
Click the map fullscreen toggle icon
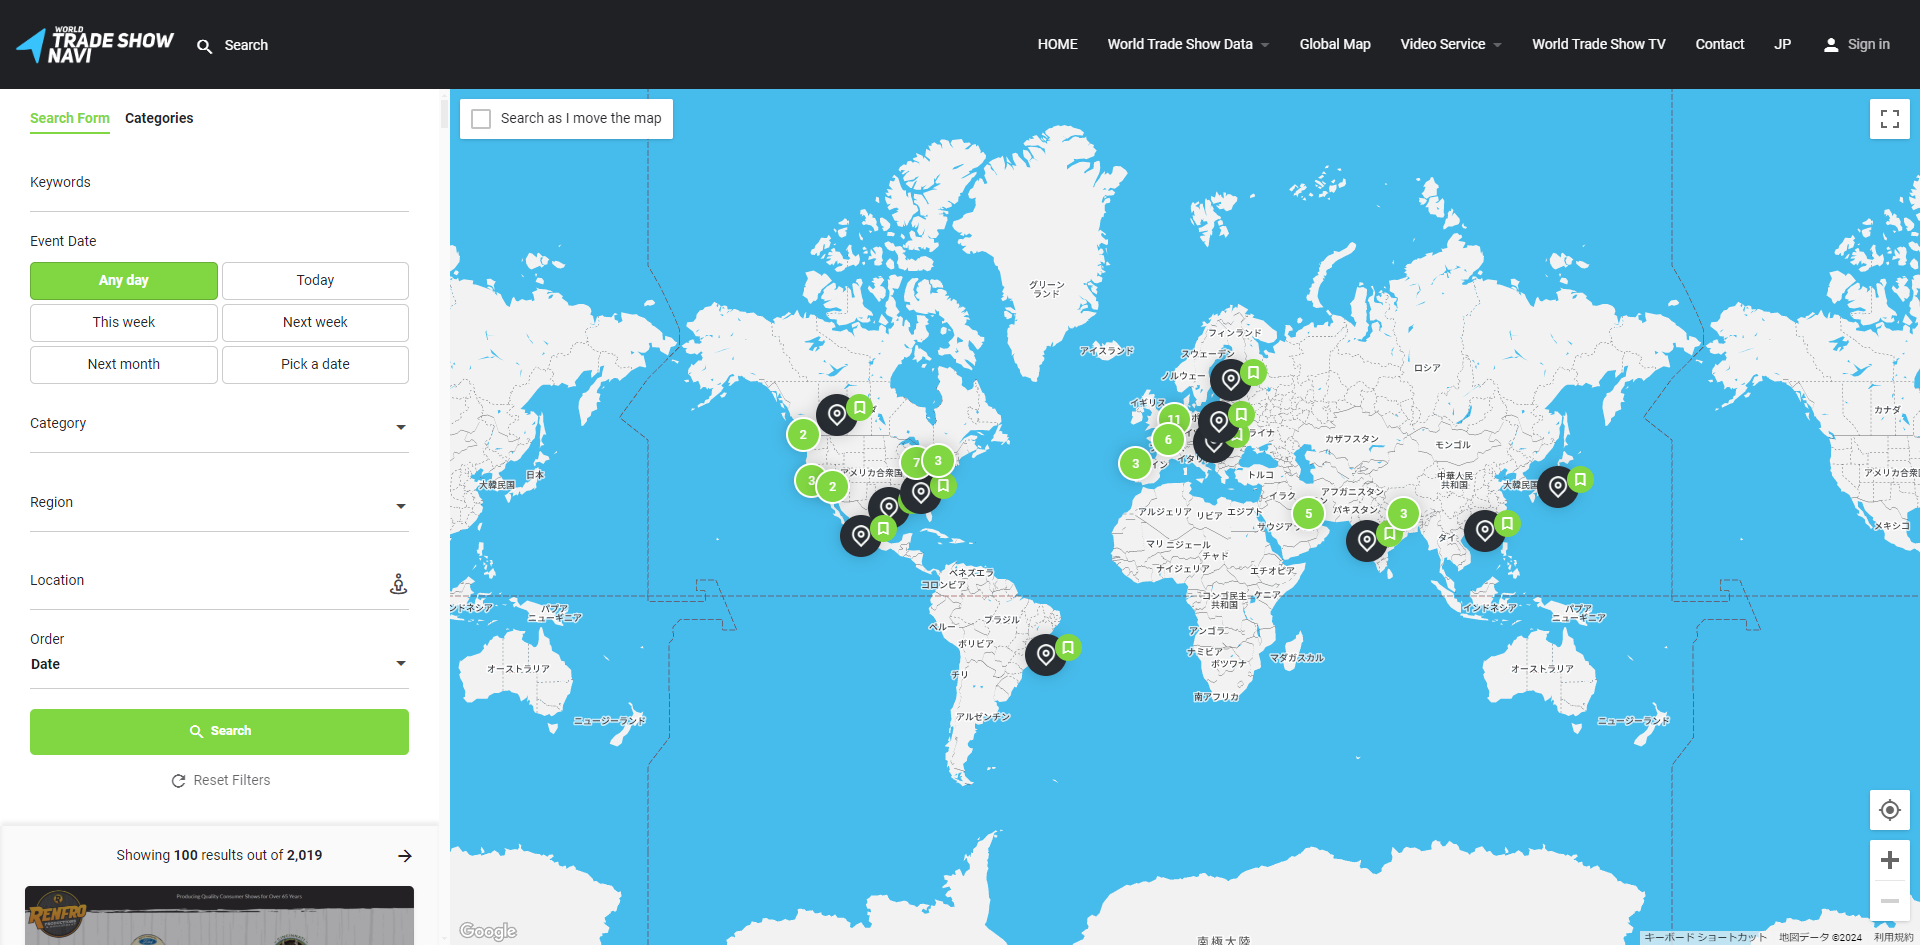[x=1889, y=119]
